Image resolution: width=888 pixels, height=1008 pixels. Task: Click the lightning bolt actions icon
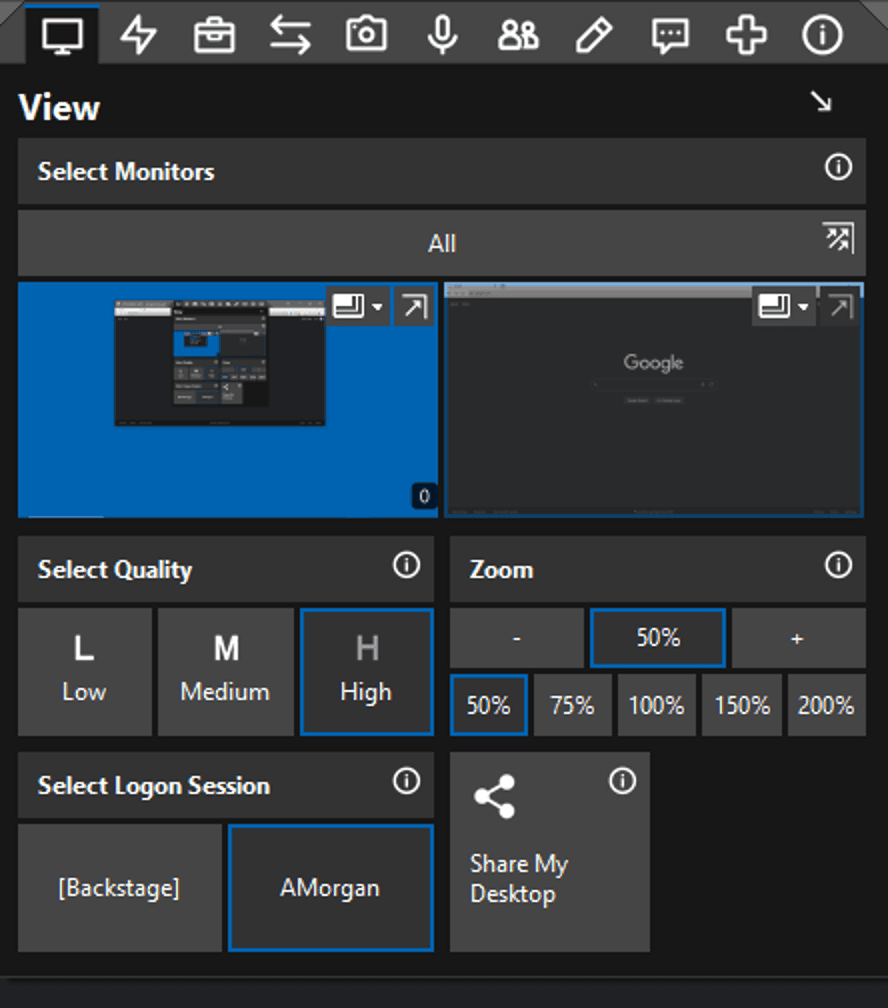tap(140, 35)
